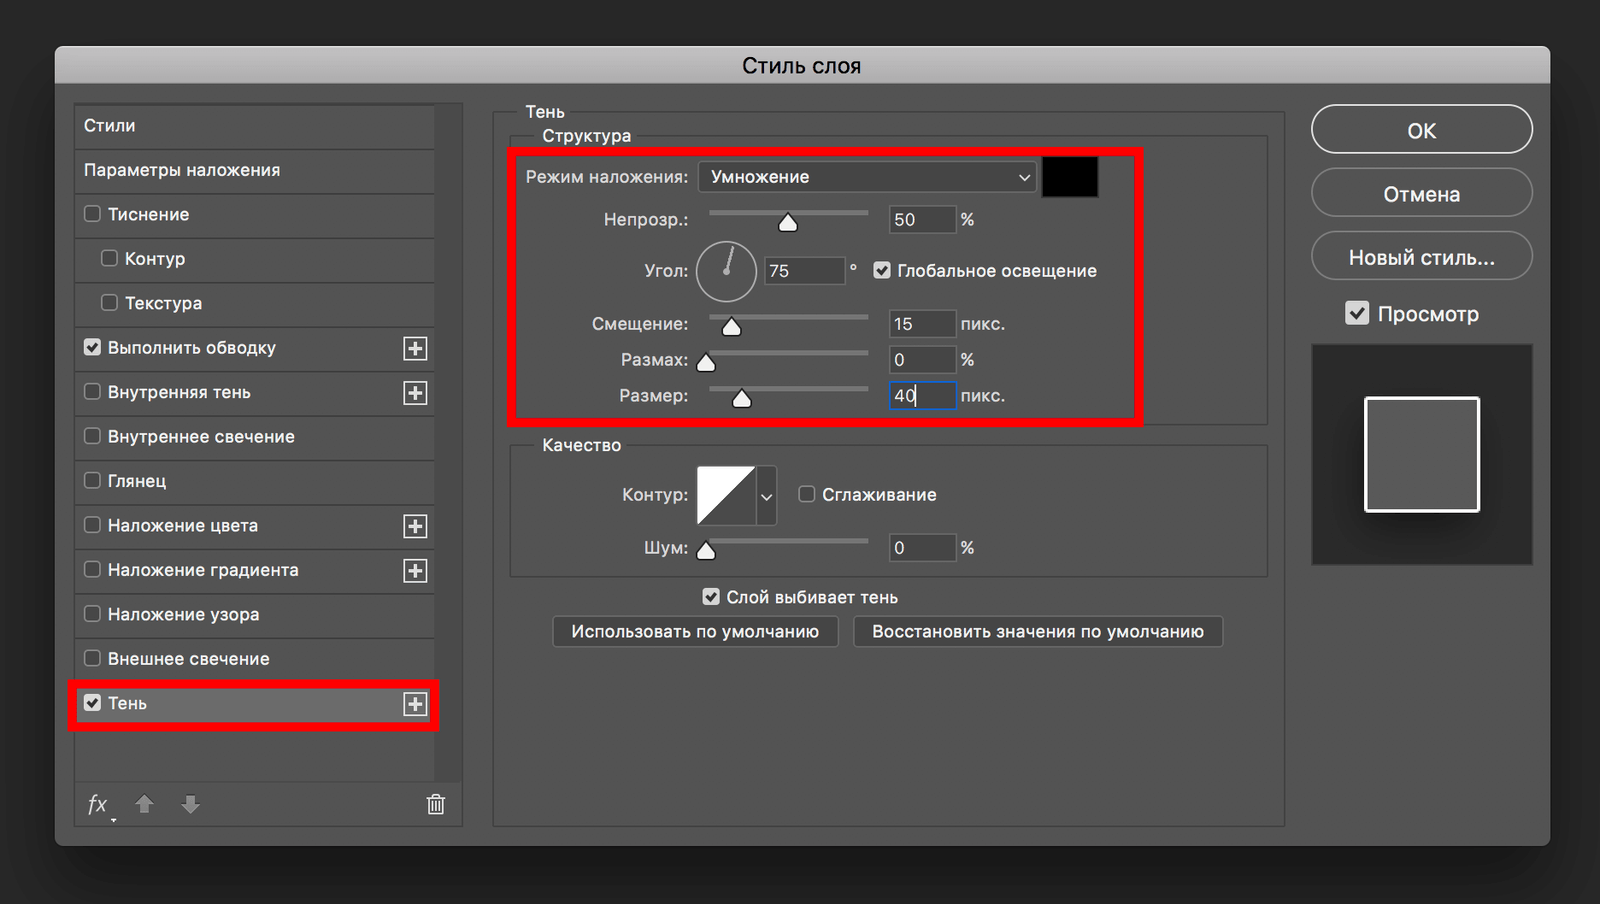This screenshot has width=1600, height=904.
Task: Click plus icon beside Наложение цвета
Action: click(415, 526)
